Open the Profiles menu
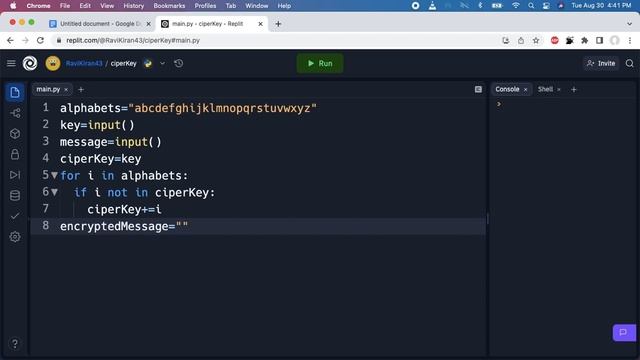Viewport: 640px width, 360px height. tap(205, 6)
